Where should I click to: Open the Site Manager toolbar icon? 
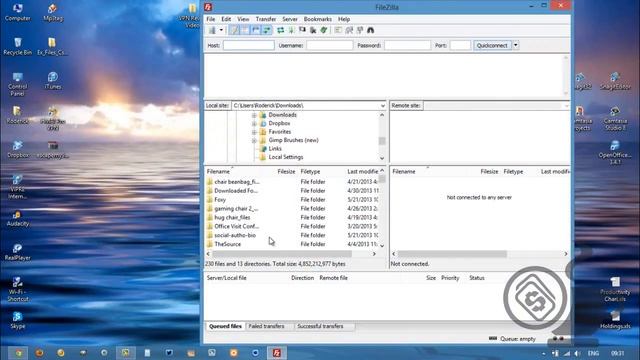[x=212, y=30]
